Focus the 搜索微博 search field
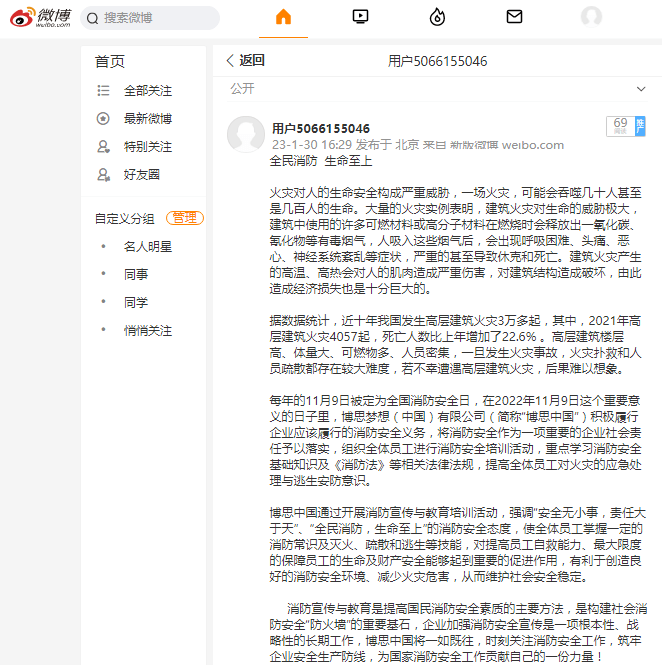 coord(150,18)
